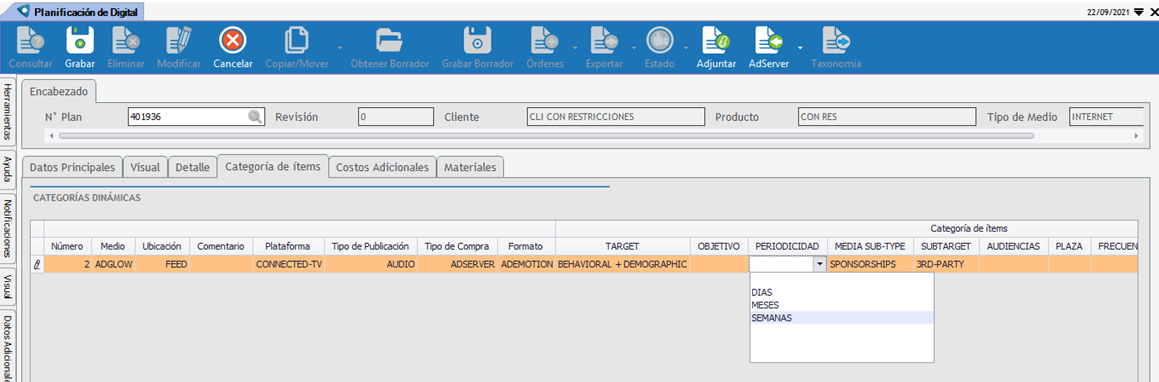Click the Órdenes toolbar icon

pyautogui.click(x=545, y=41)
